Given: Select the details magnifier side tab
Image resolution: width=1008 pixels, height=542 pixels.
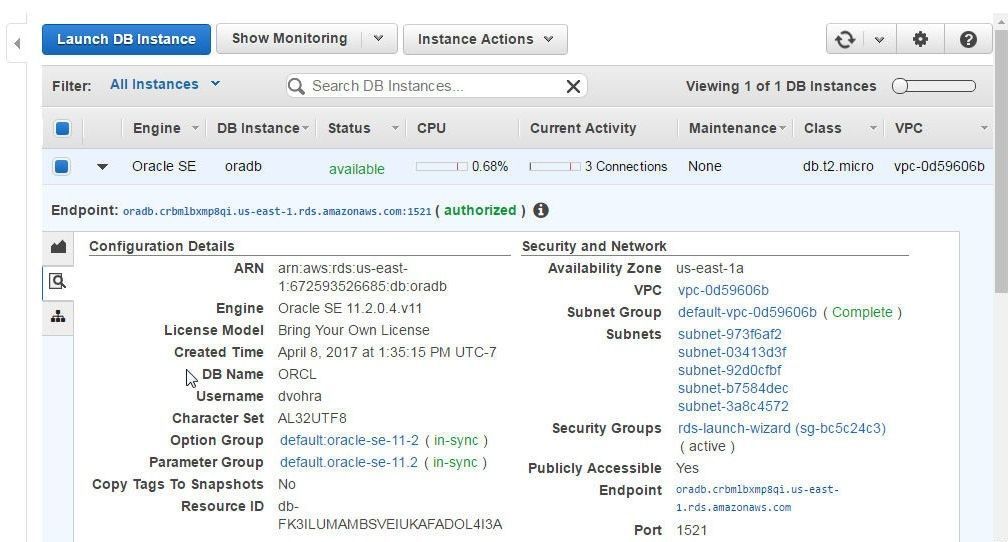Looking at the screenshot, I should (x=58, y=282).
